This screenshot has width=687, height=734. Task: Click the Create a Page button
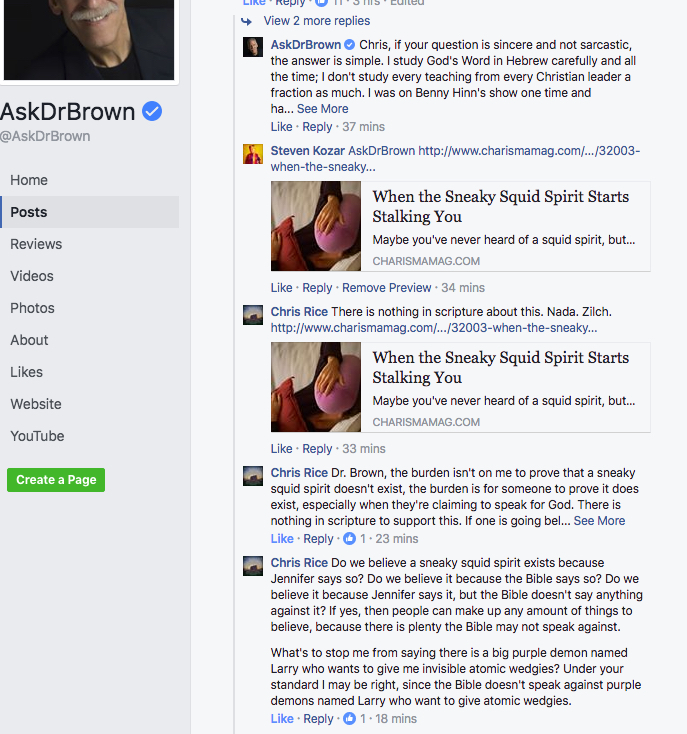click(56, 480)
